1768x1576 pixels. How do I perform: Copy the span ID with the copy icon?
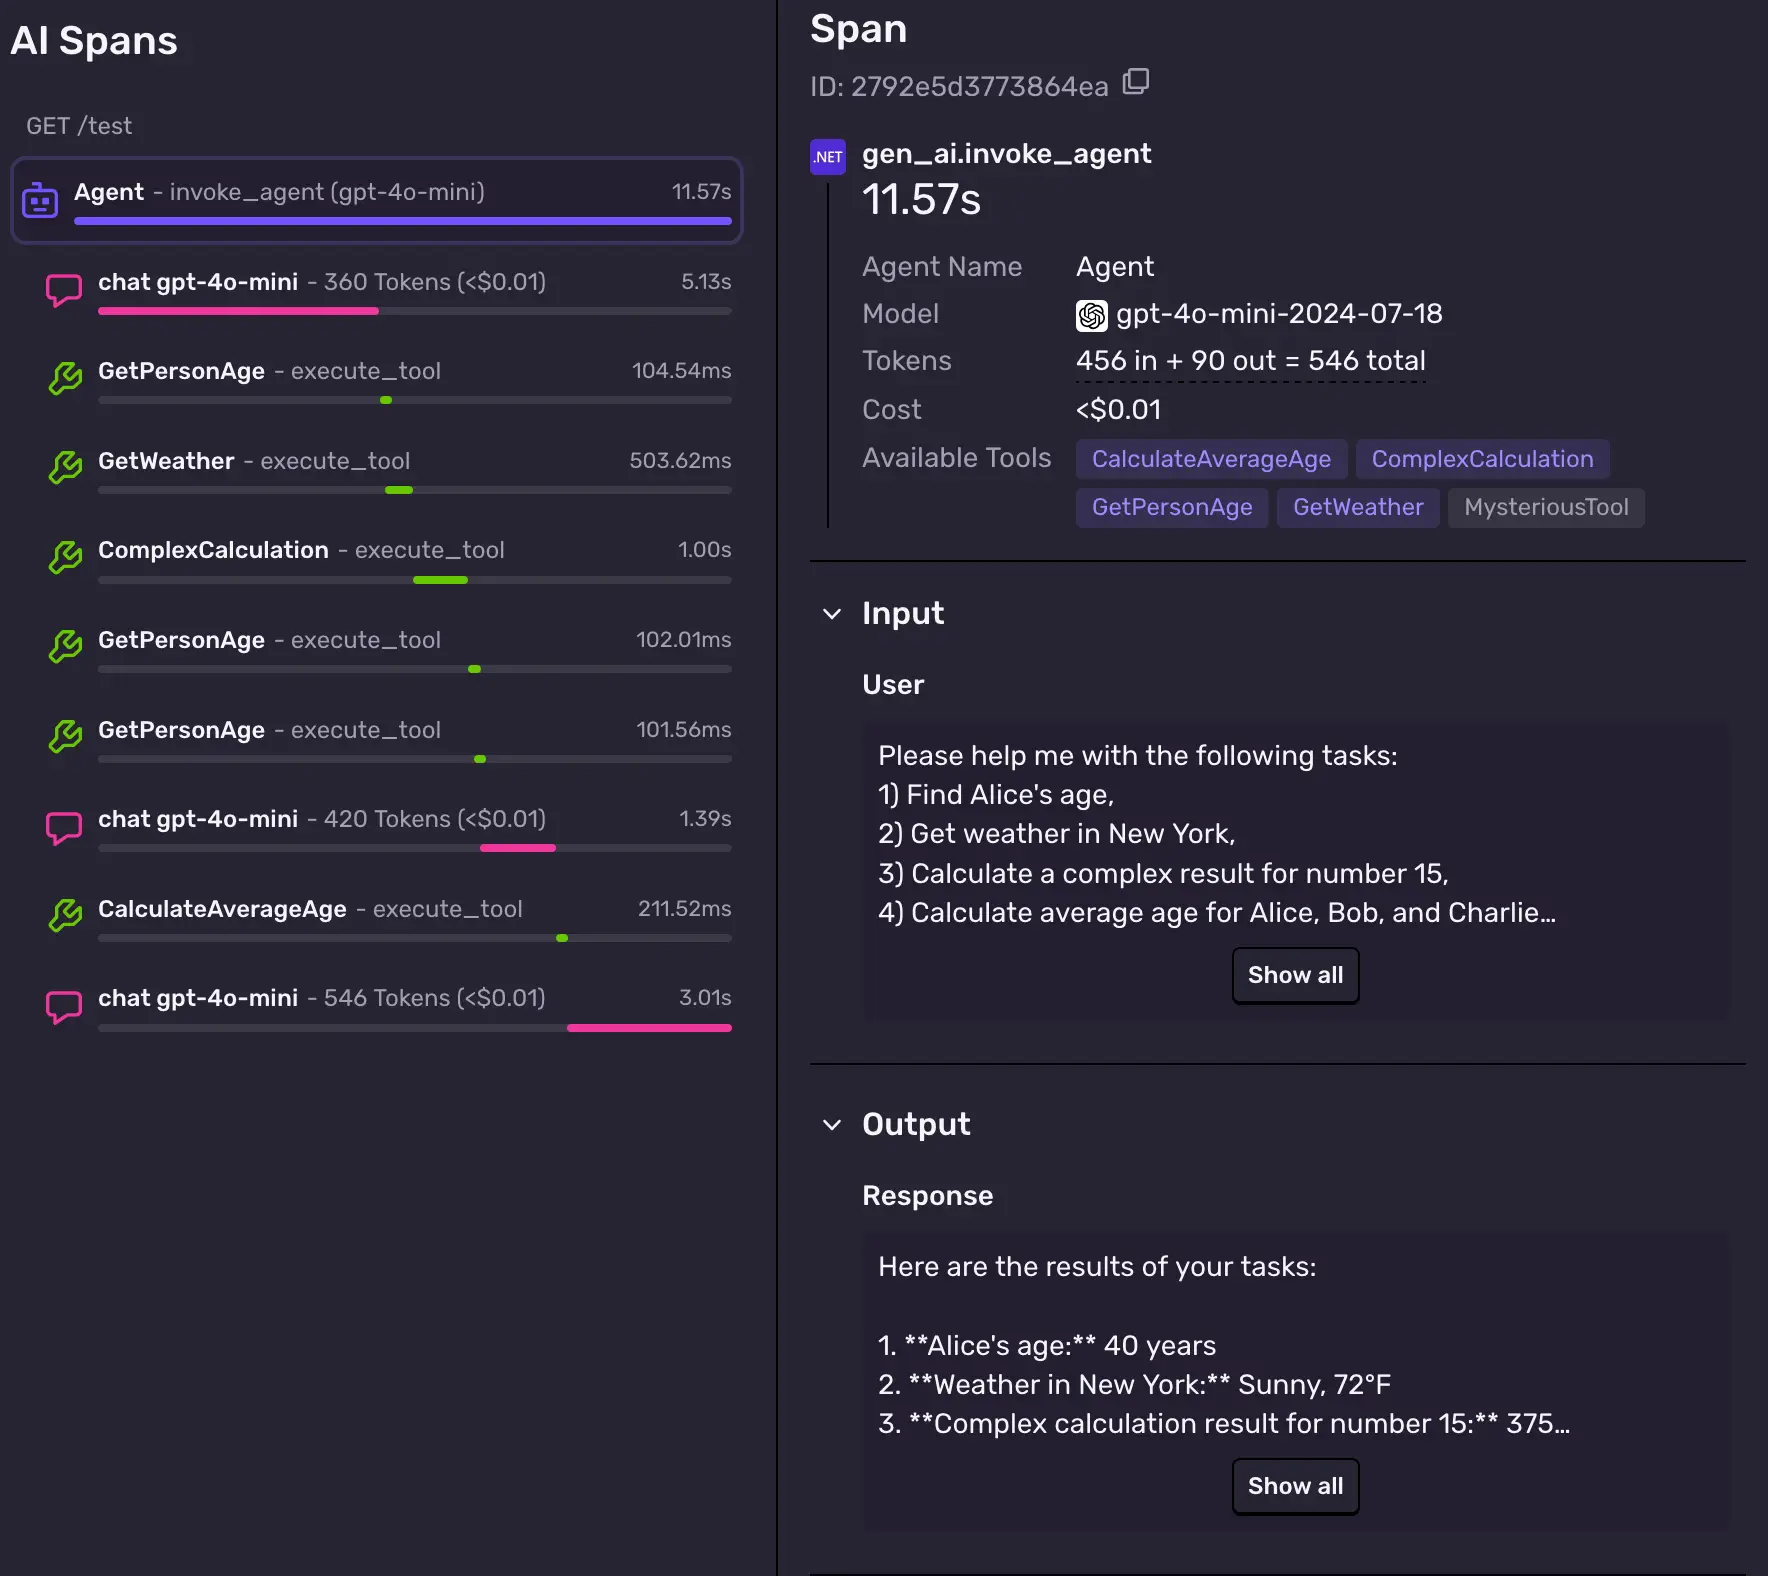[1135, 82]
